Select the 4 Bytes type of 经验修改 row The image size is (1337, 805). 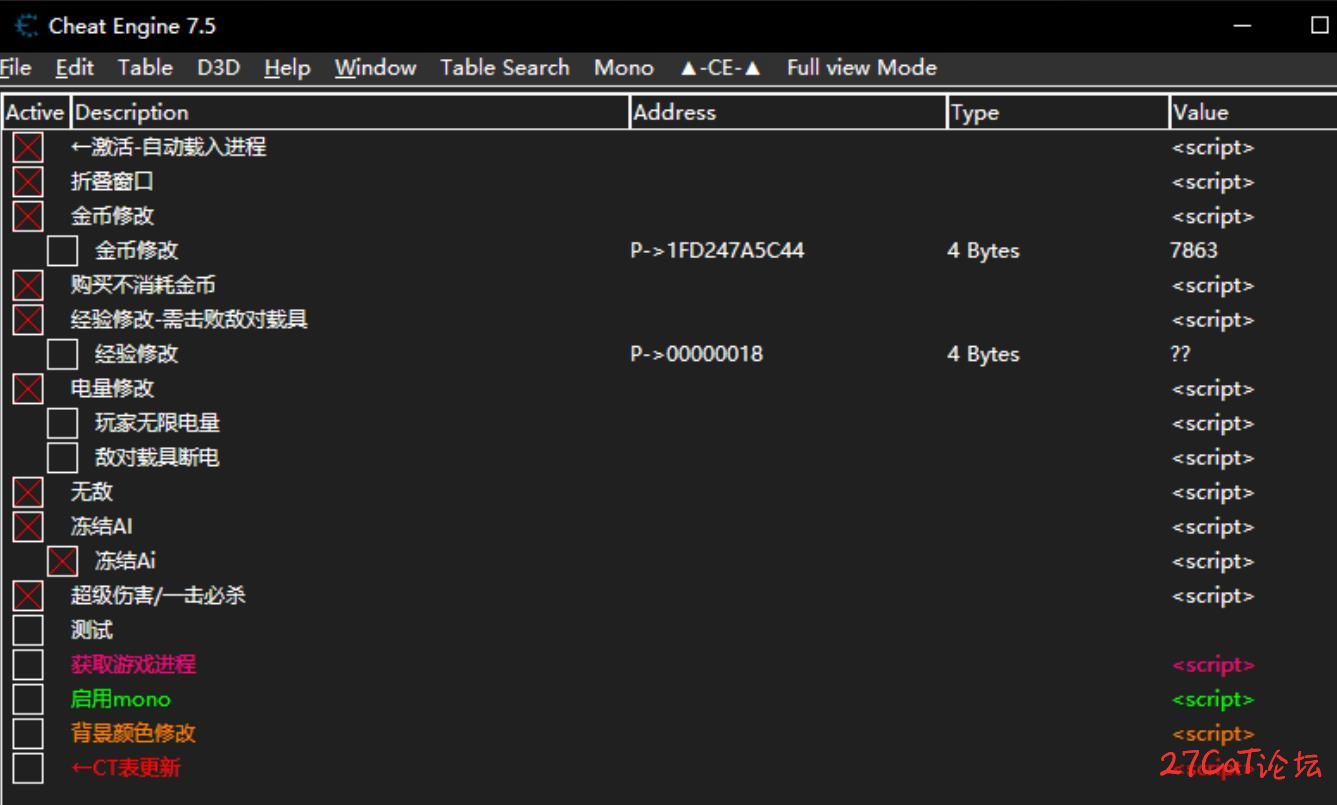click(983, 354)
